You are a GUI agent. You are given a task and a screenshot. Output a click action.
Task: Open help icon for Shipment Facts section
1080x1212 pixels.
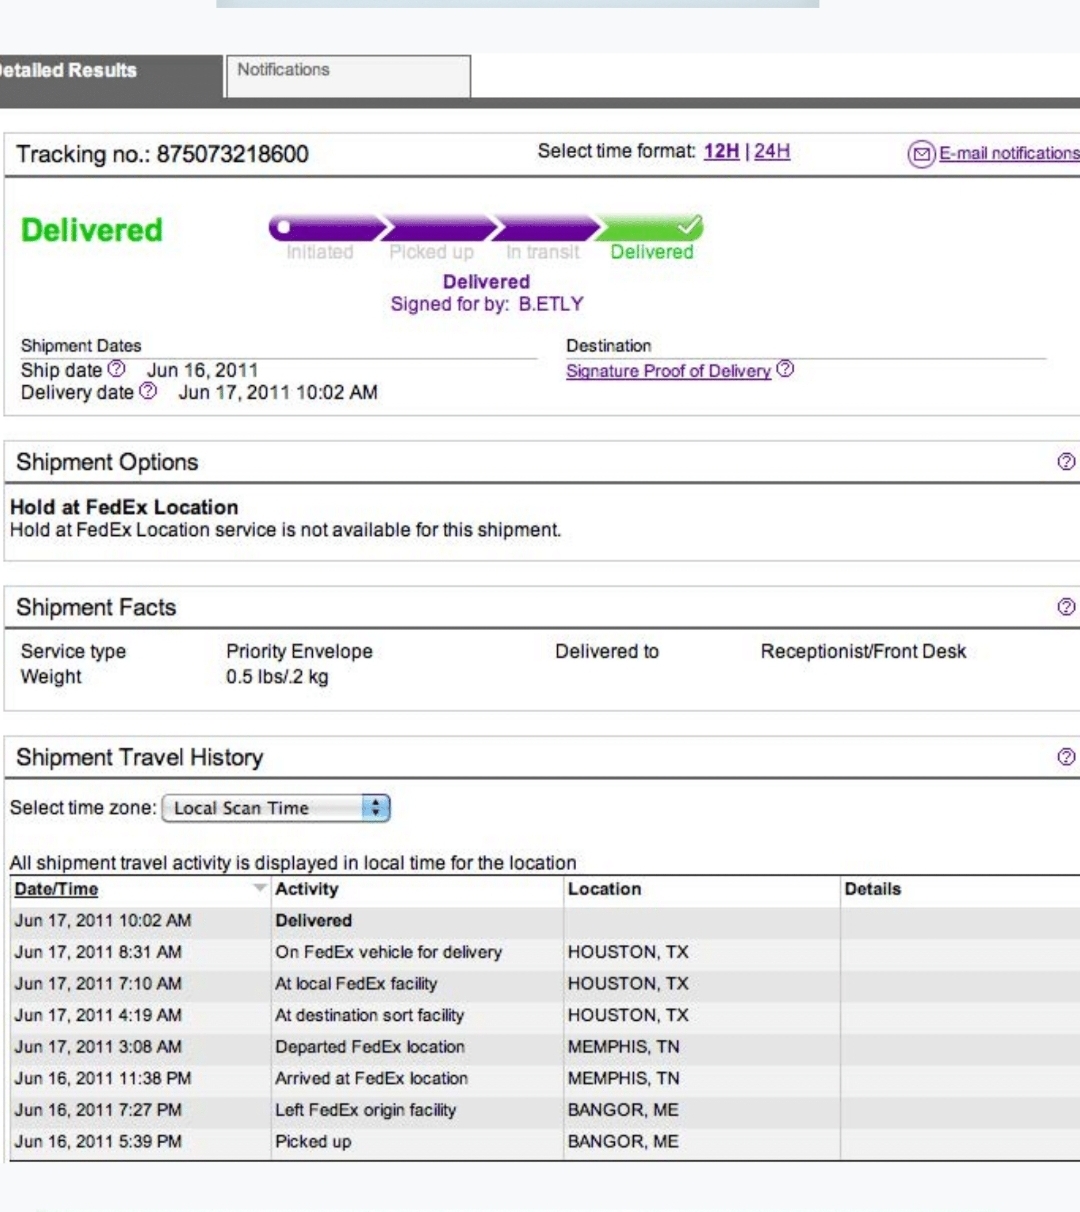tap(1066, 606)
